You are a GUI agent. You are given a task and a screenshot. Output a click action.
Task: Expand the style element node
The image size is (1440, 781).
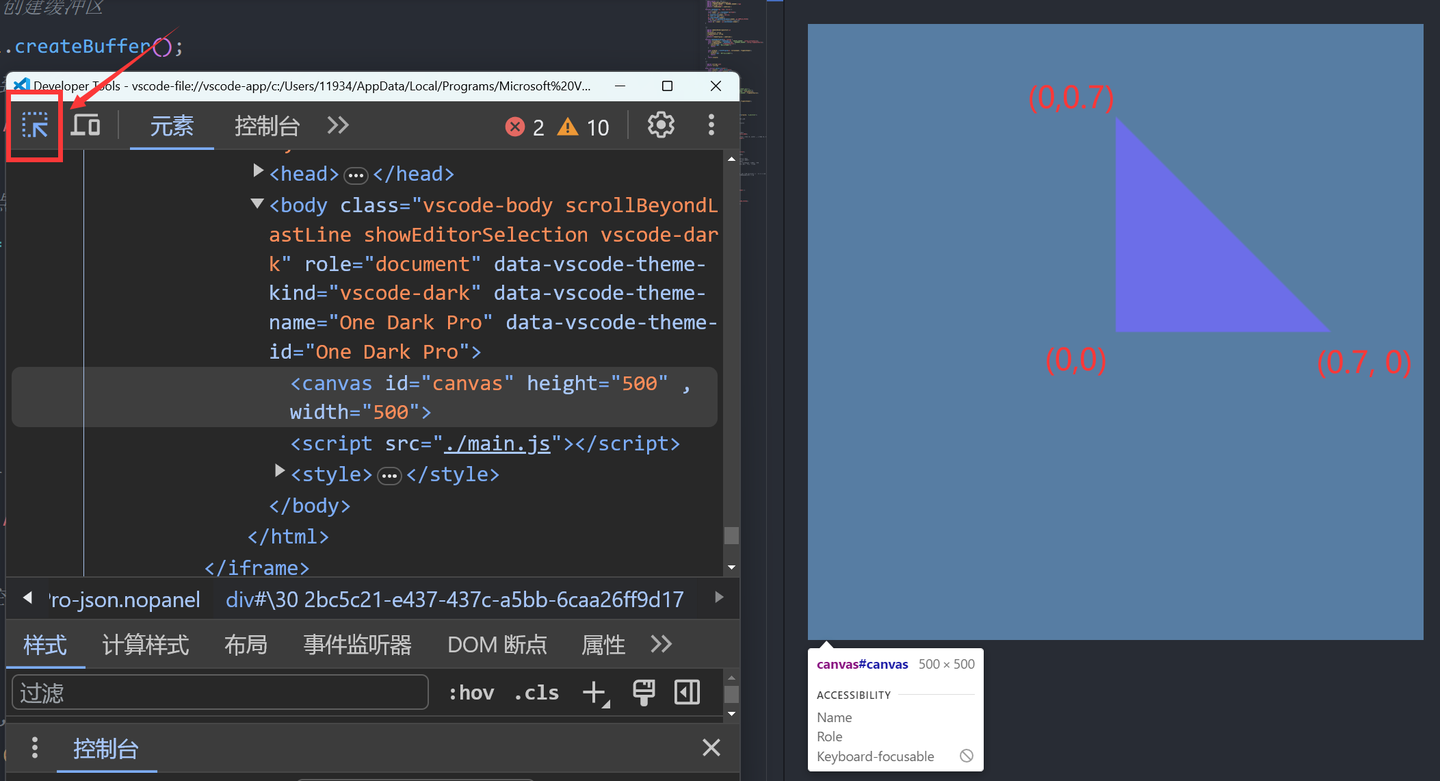click(280, 474)
